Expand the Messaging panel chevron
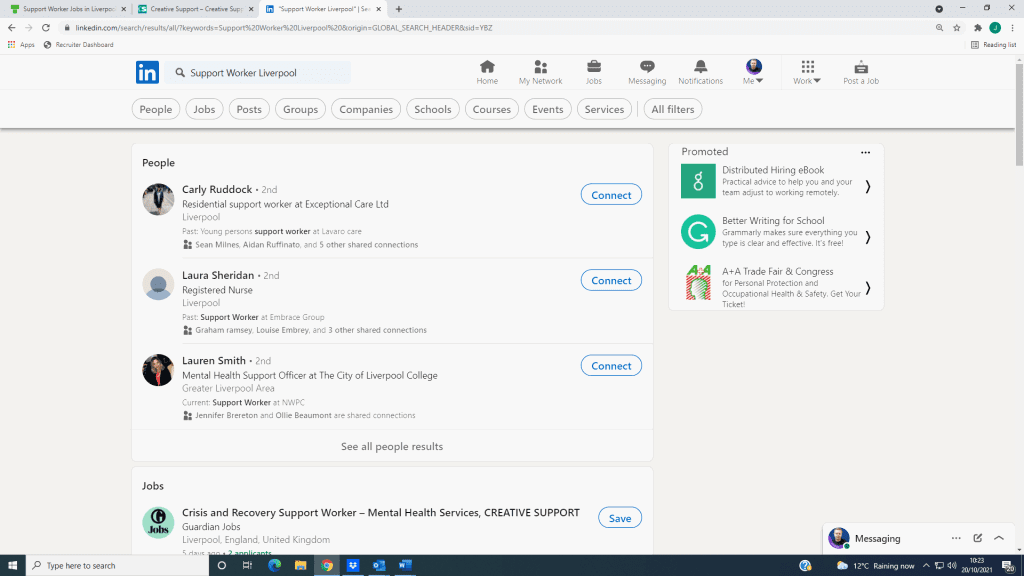Screen dimensions: 1024x576 (x=999, y=538)
